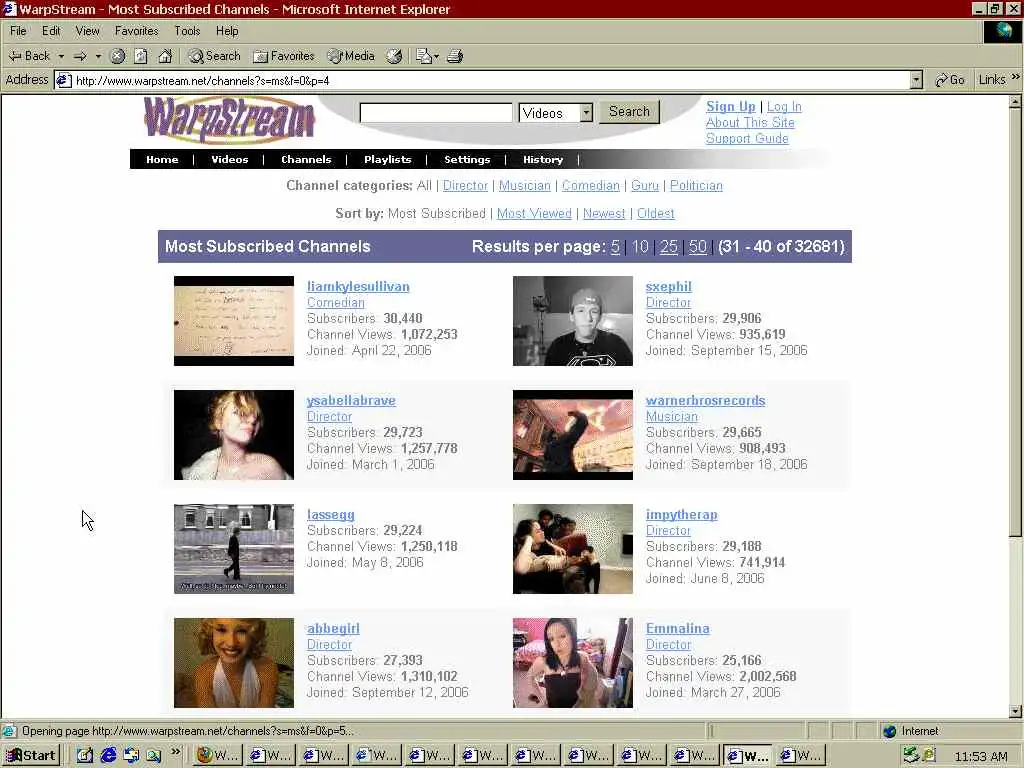Screen dimensions: 1024x768
Task: Open the Support Guide link
Action: pyautogui.click(x=747, y=138)
